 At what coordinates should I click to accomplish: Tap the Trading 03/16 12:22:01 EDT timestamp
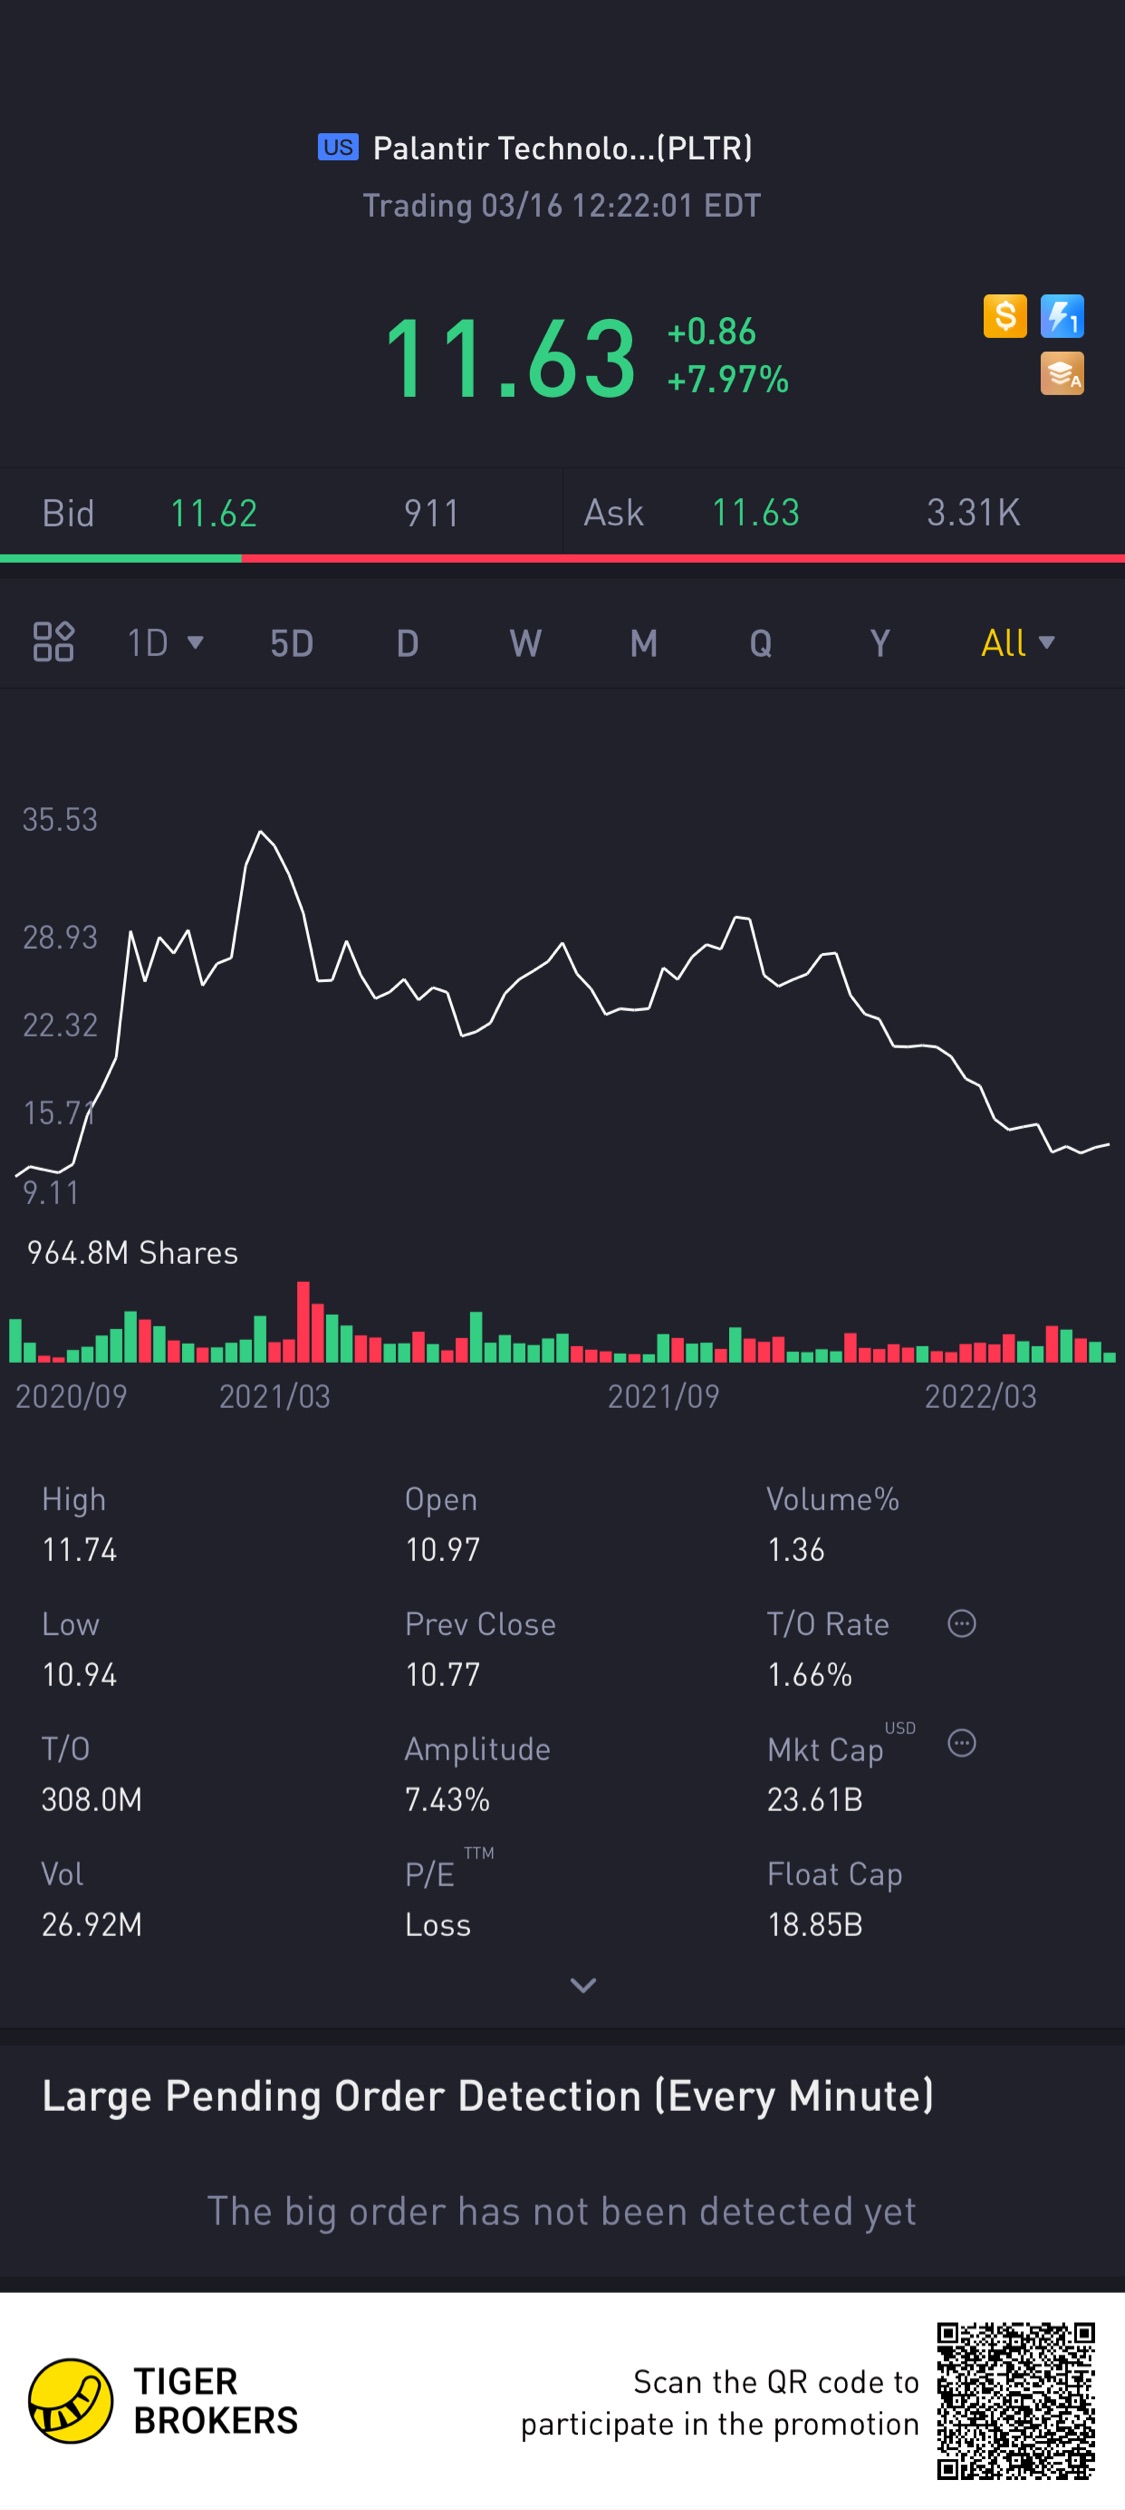(x=562, y=205)
